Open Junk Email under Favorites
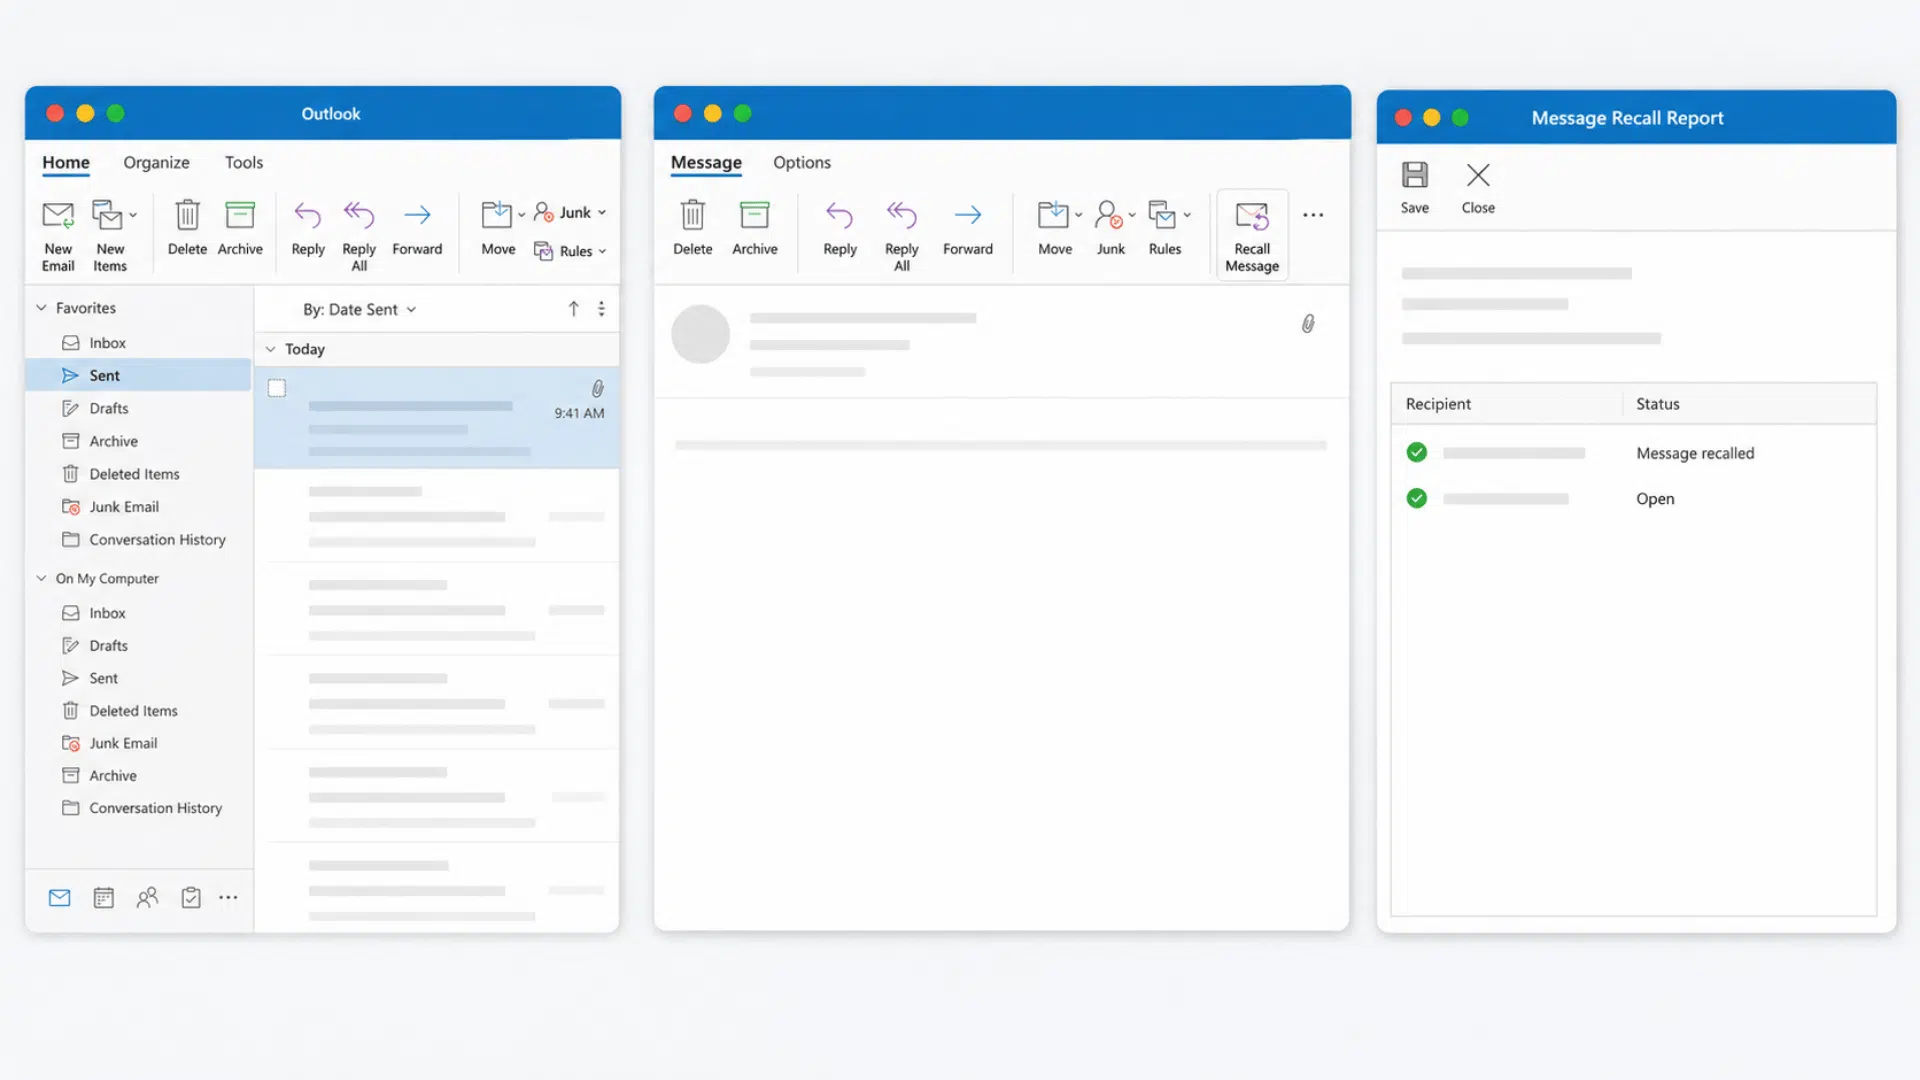The image size is (1920, 1080). (x=139, y=507)
